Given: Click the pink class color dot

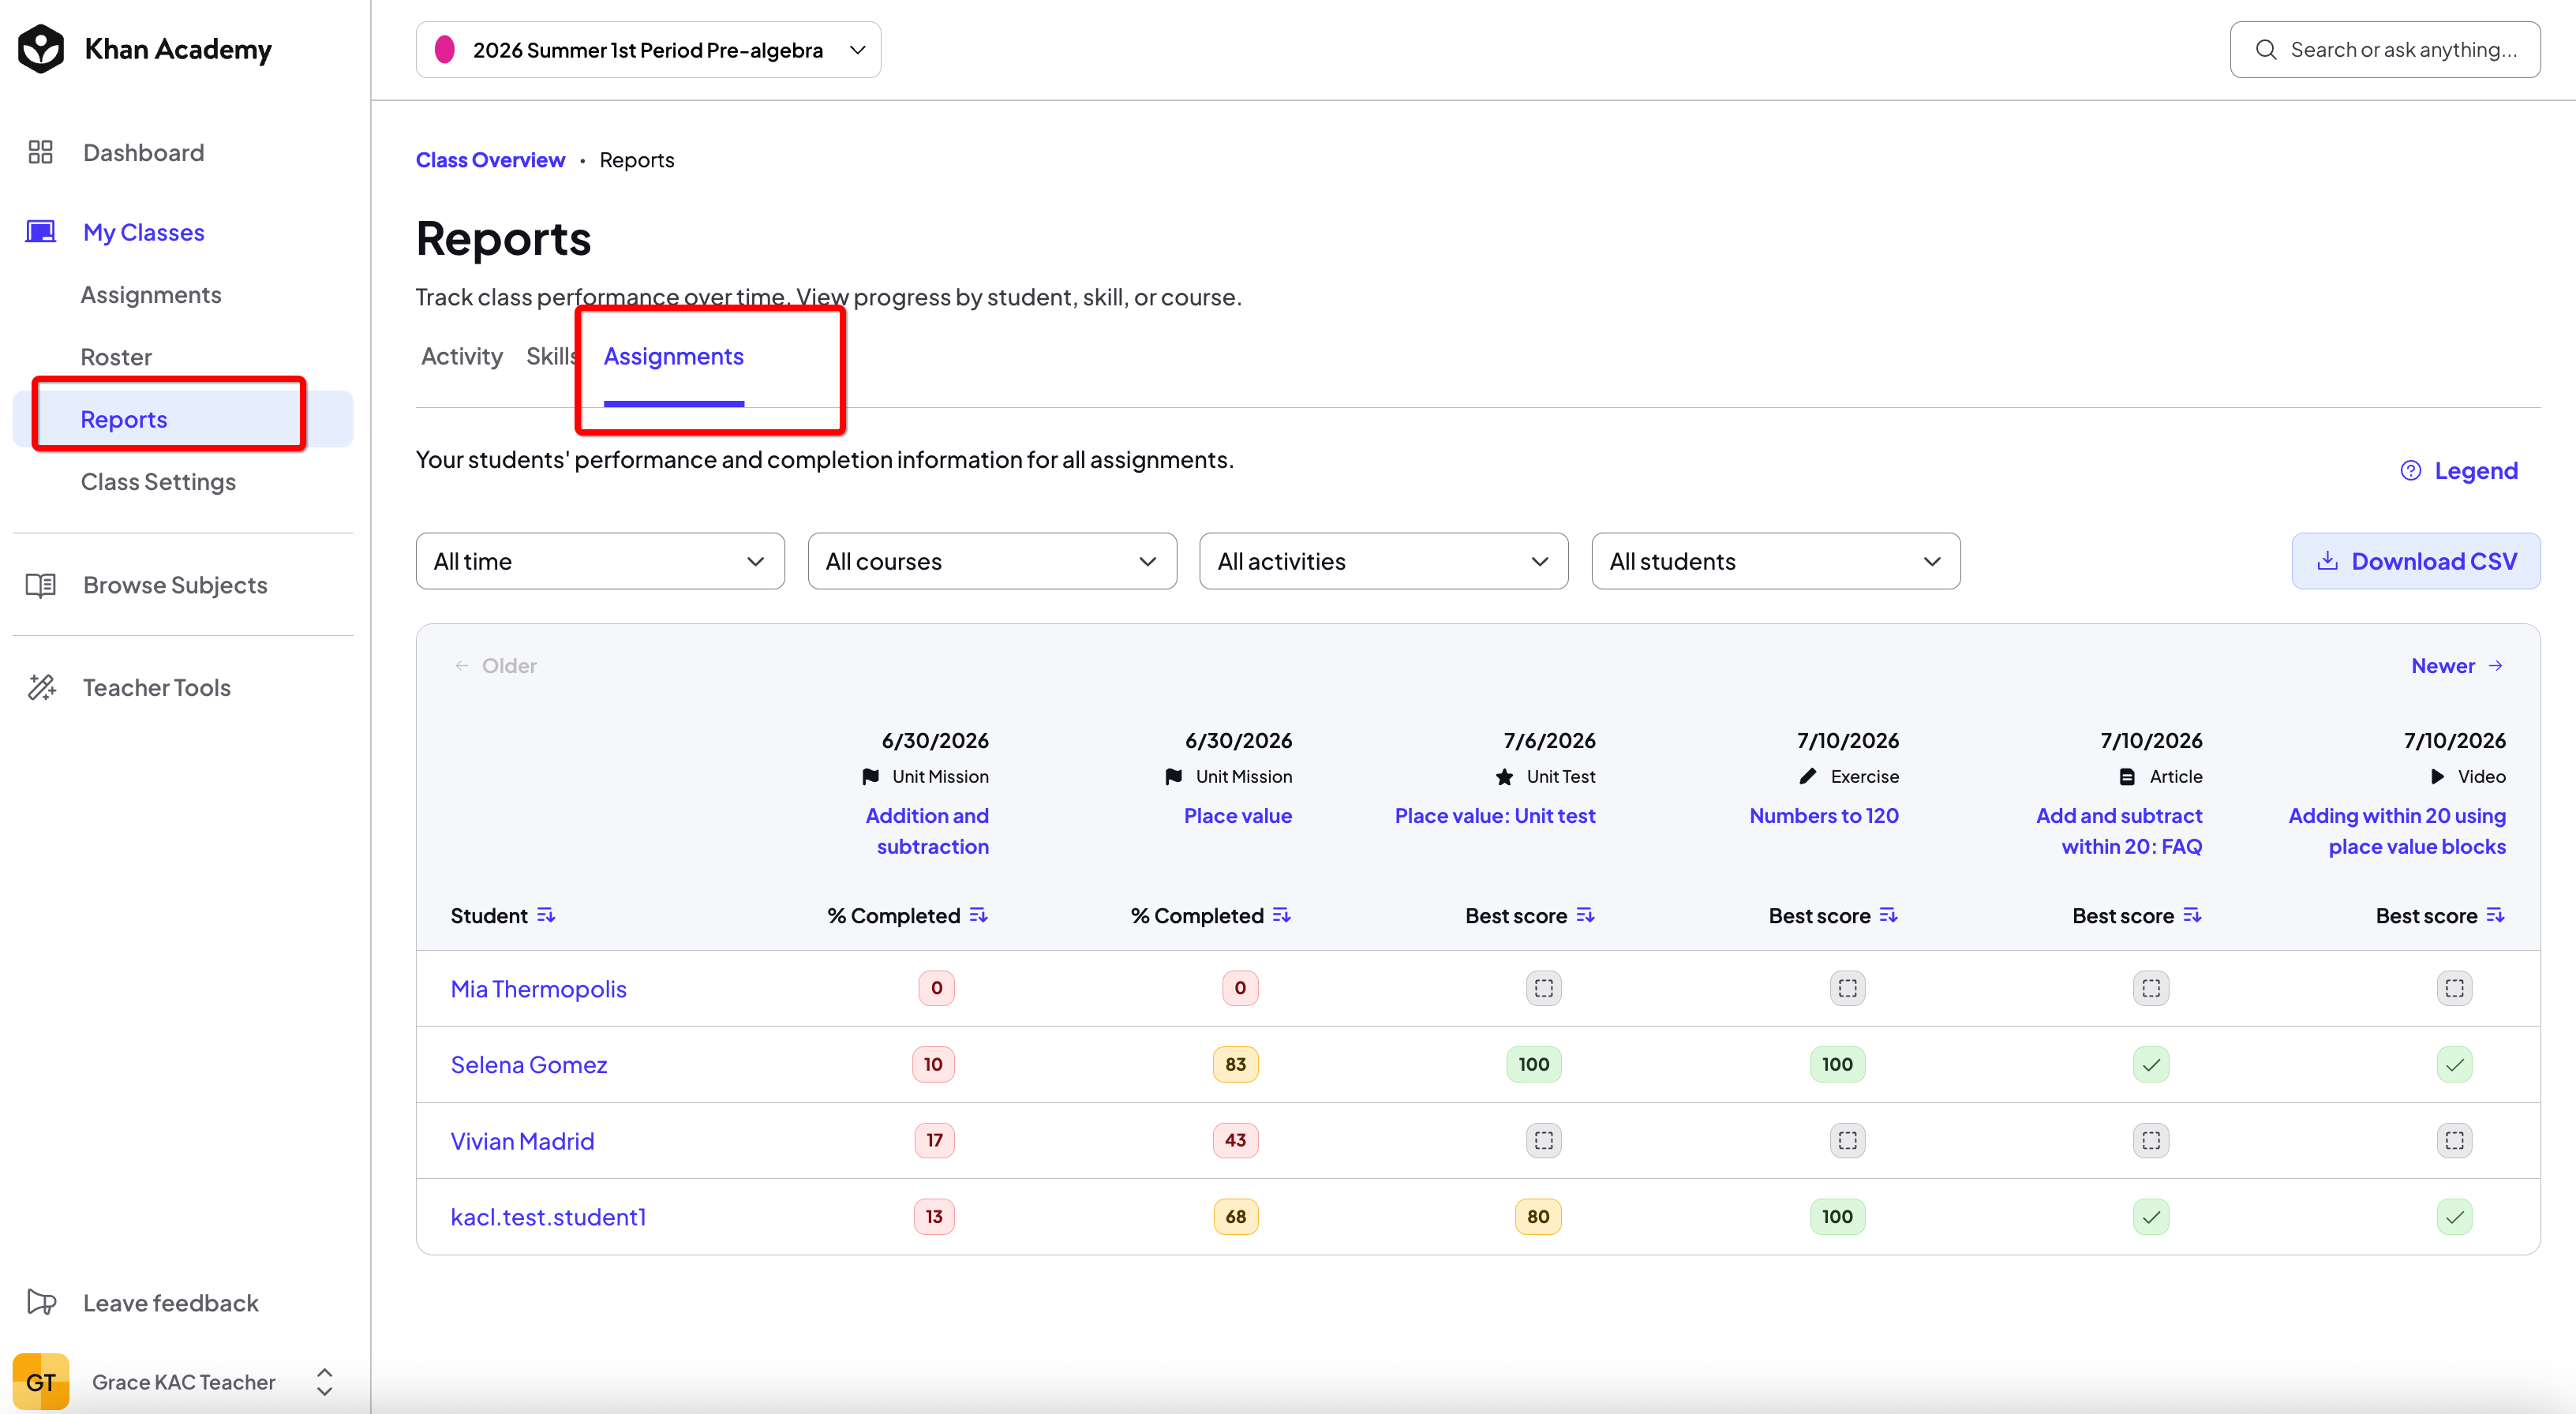Looking at the screenshot, I should [x=445, y=50].
